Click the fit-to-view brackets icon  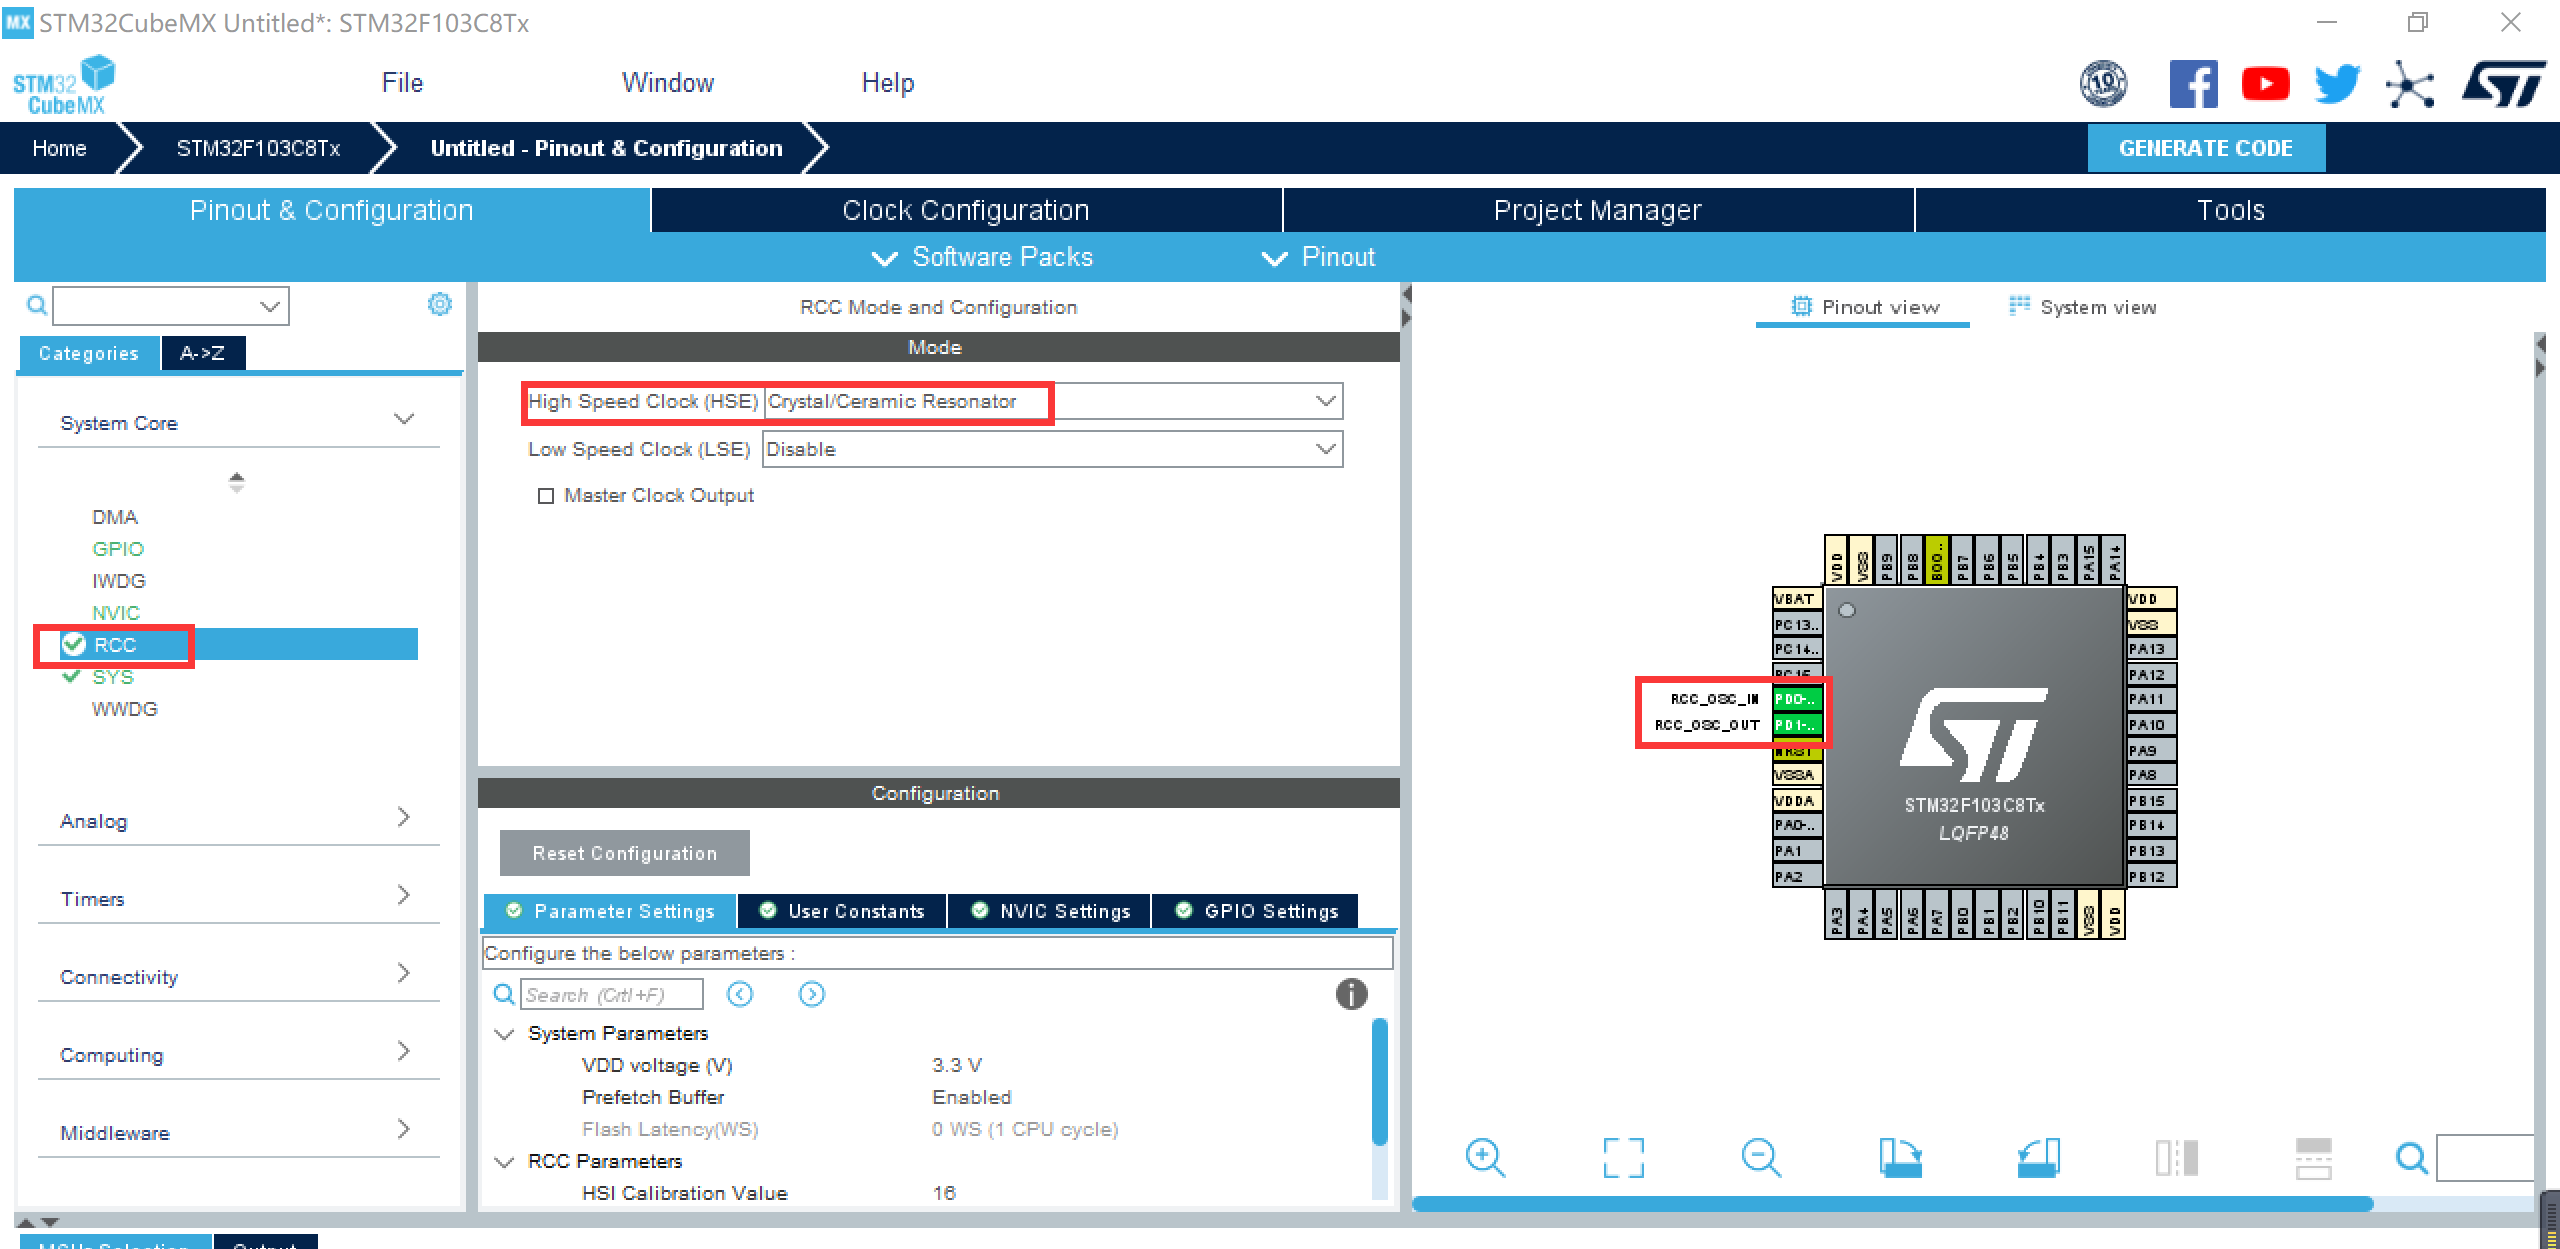(x=1622, y=1158)
